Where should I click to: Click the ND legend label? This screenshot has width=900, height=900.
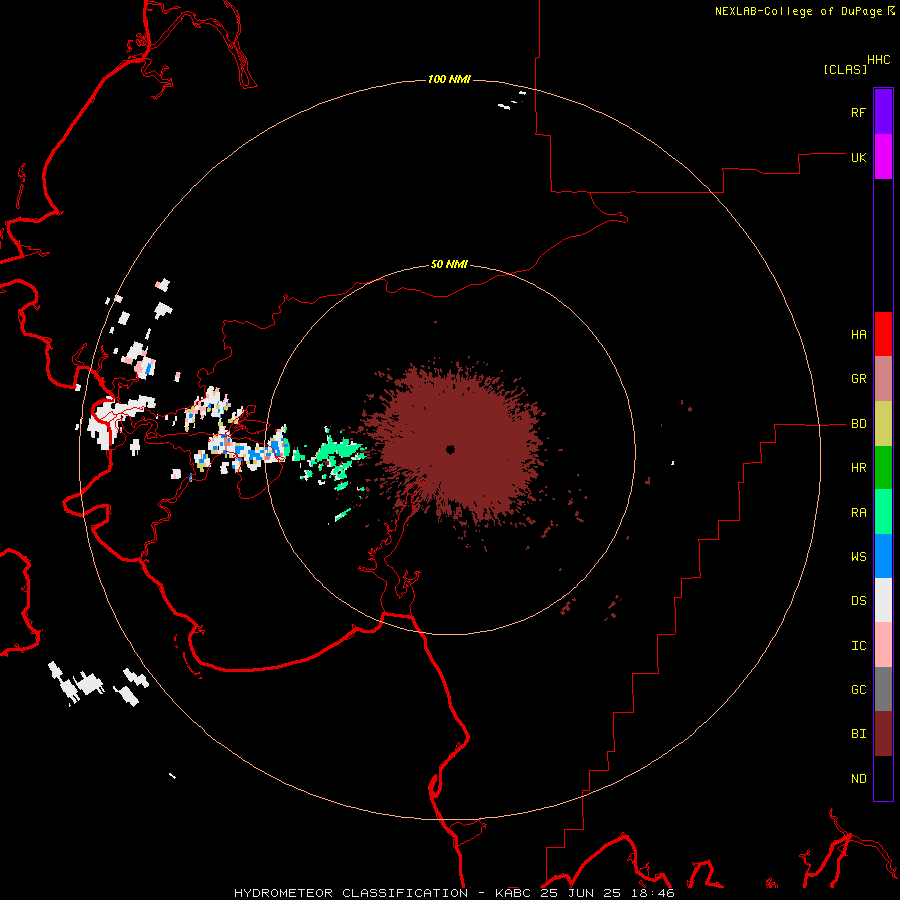pos(858,778)
